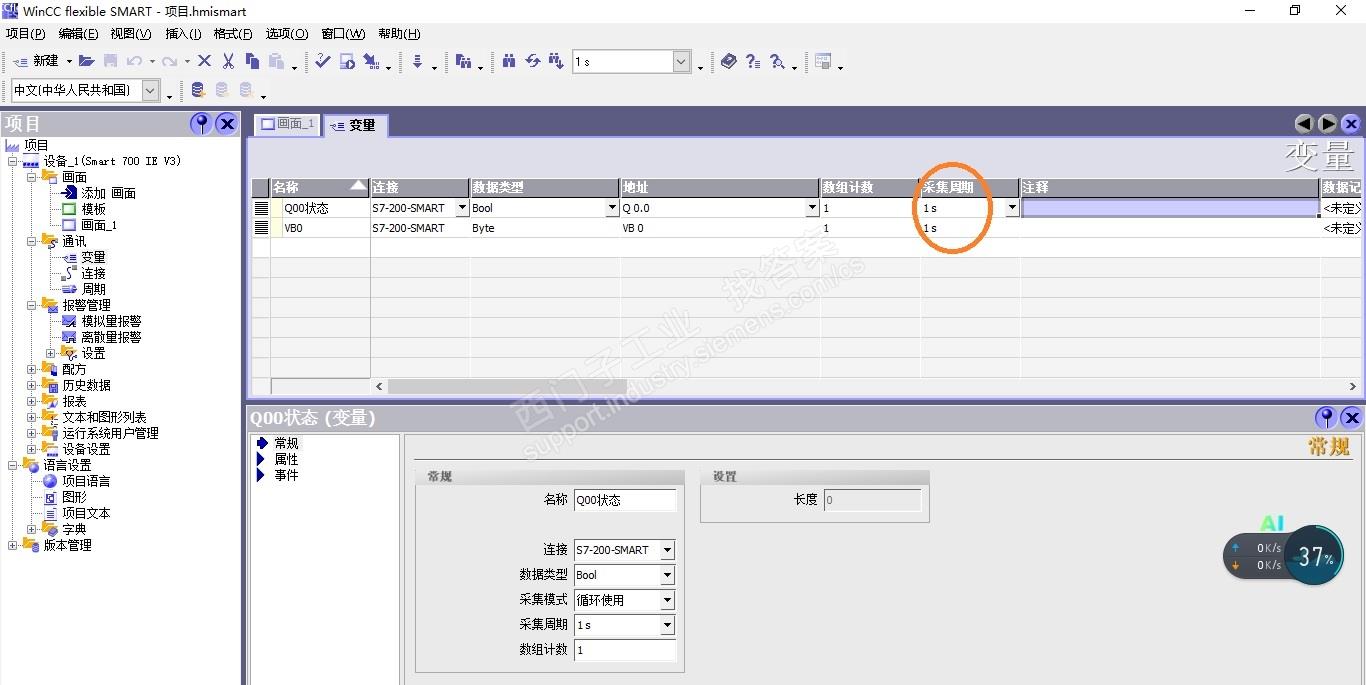Expand the 历史数据 tree node
The image size is (1366, 685).
(x=32, y=385)
